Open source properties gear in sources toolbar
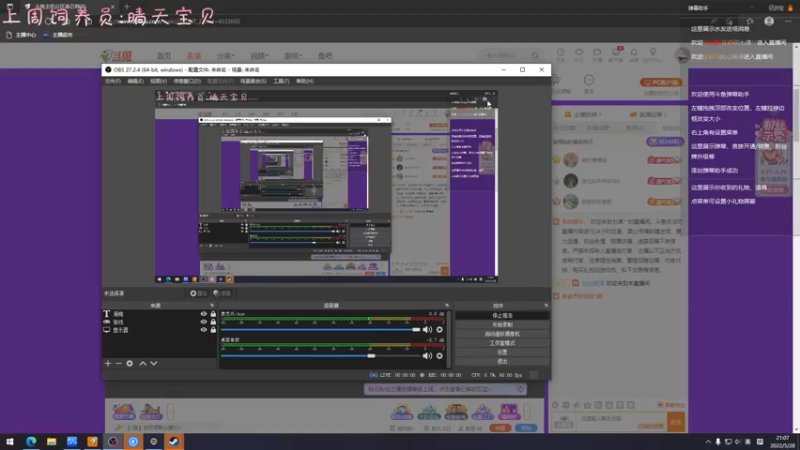This screenshot has height=450, width=800. pos(130,363)
